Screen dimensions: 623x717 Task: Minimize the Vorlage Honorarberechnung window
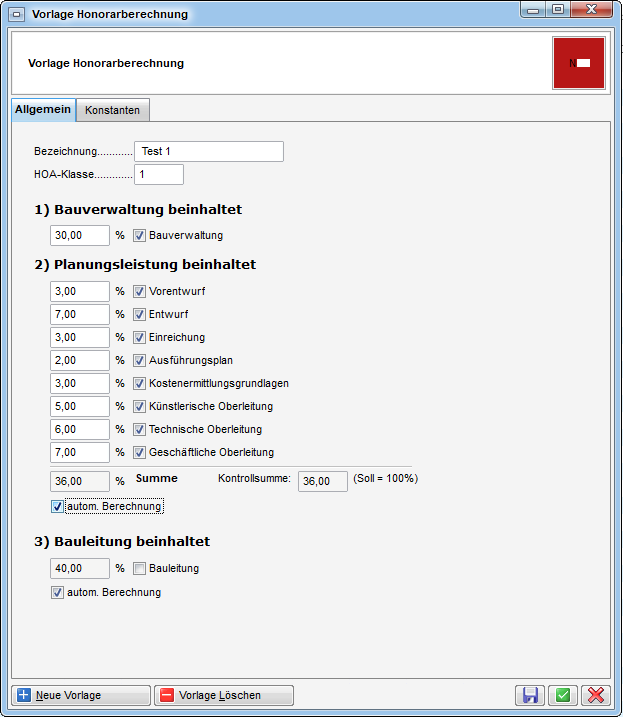[x=533, y=10]
